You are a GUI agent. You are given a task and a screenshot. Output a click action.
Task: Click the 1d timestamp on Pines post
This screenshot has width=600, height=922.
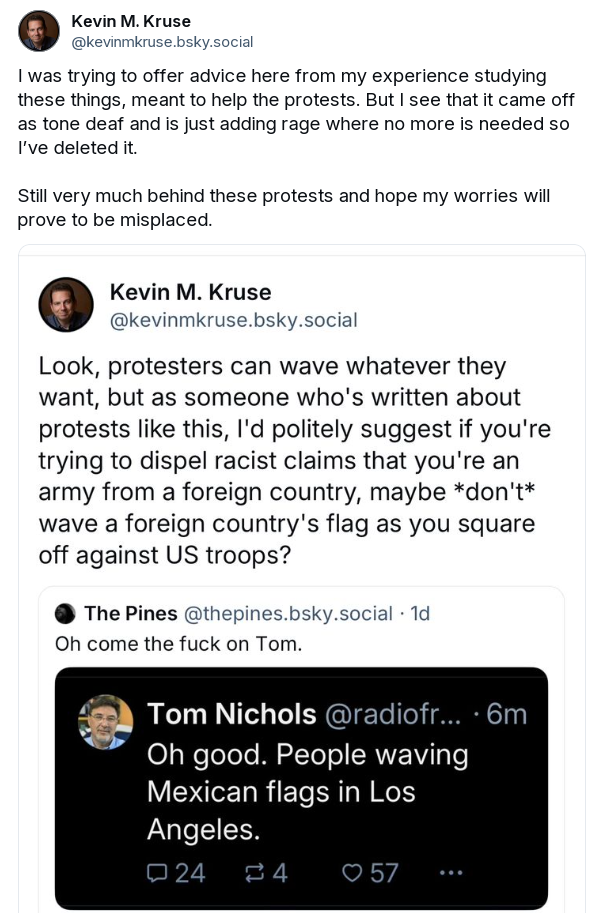[420, 613]
